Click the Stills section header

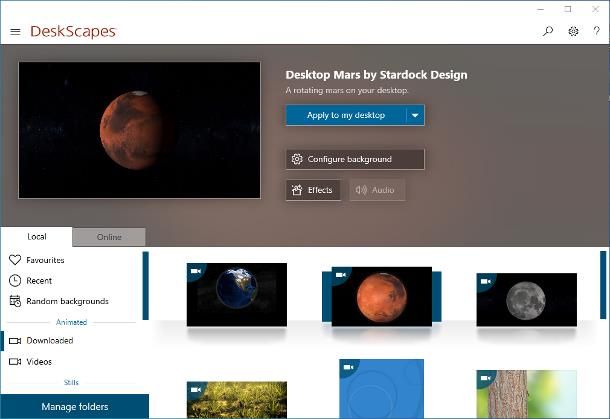[71, 382]
